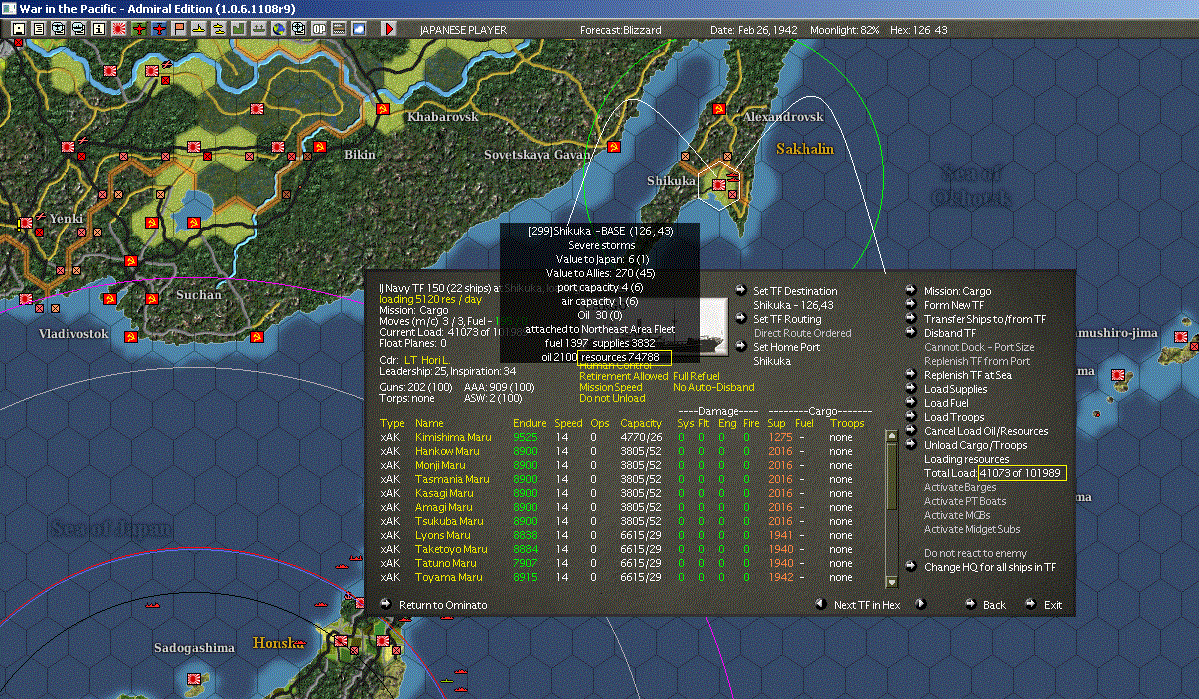Viewport: 1199px width, 699px height.
Task: Click Load Fuel
Action: point(946,403)
